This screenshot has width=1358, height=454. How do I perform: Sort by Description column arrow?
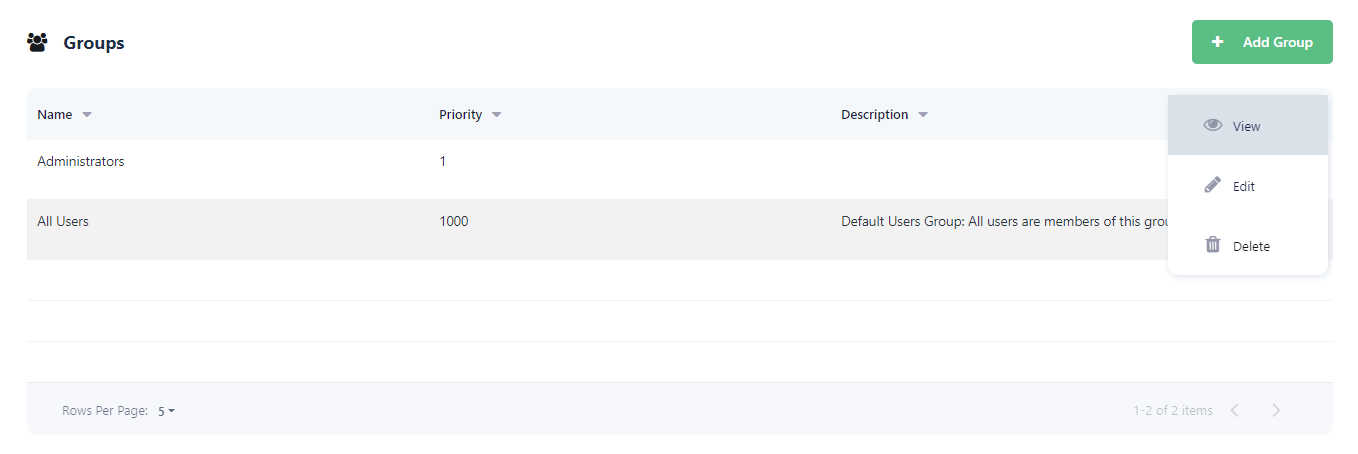pos(923,115)
